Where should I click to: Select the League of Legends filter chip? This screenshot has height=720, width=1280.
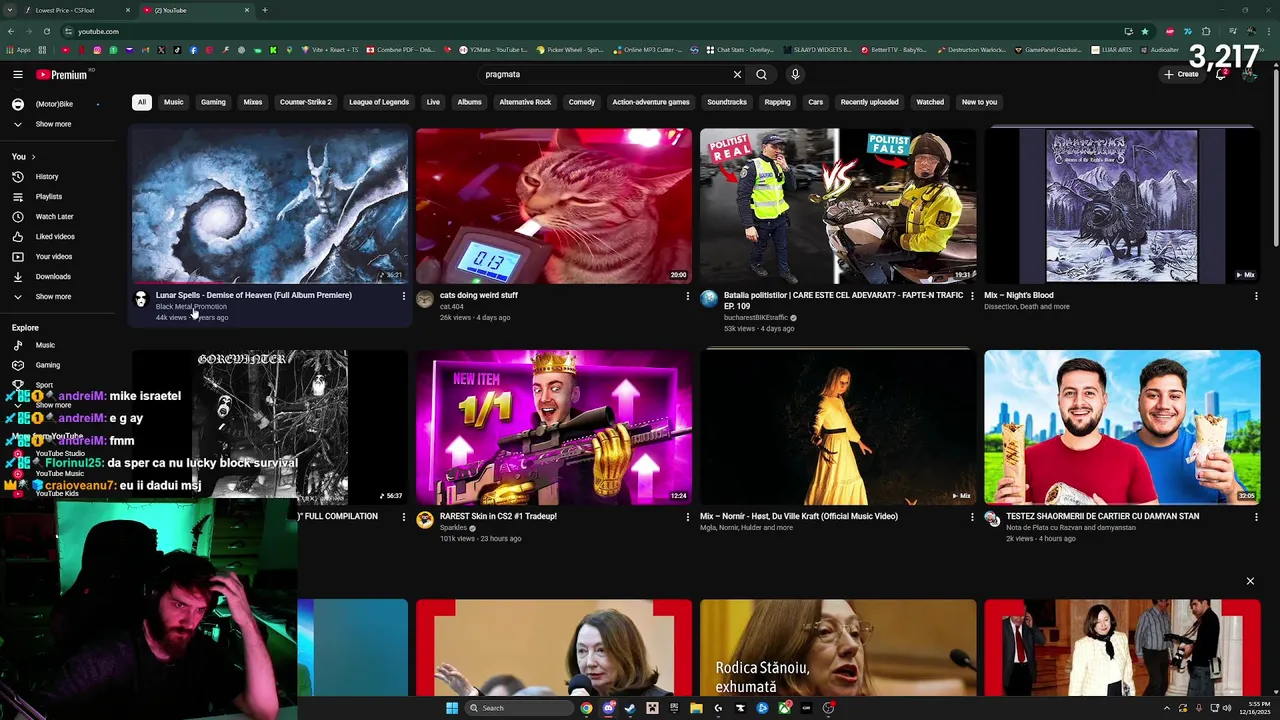pos(379,102)
